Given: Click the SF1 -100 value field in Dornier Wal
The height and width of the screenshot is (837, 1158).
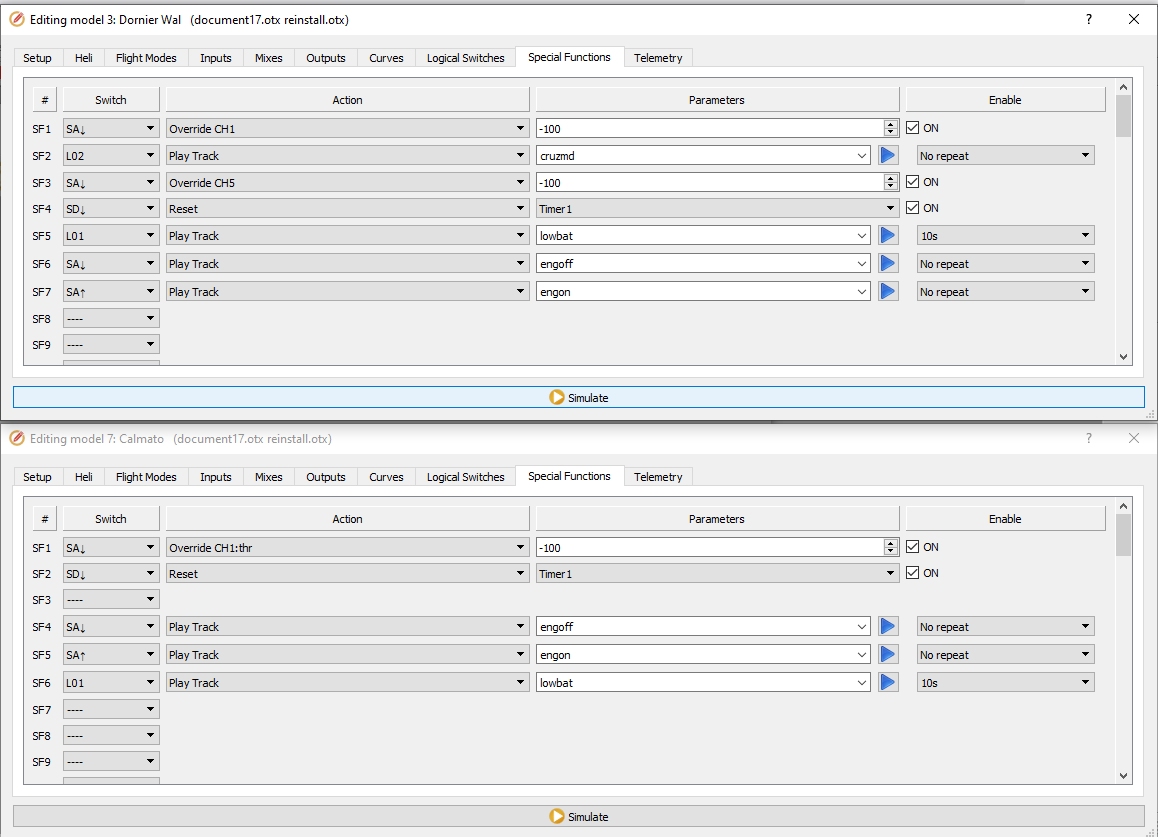Looking at the screenshot, I should click(x=709, y=129).
